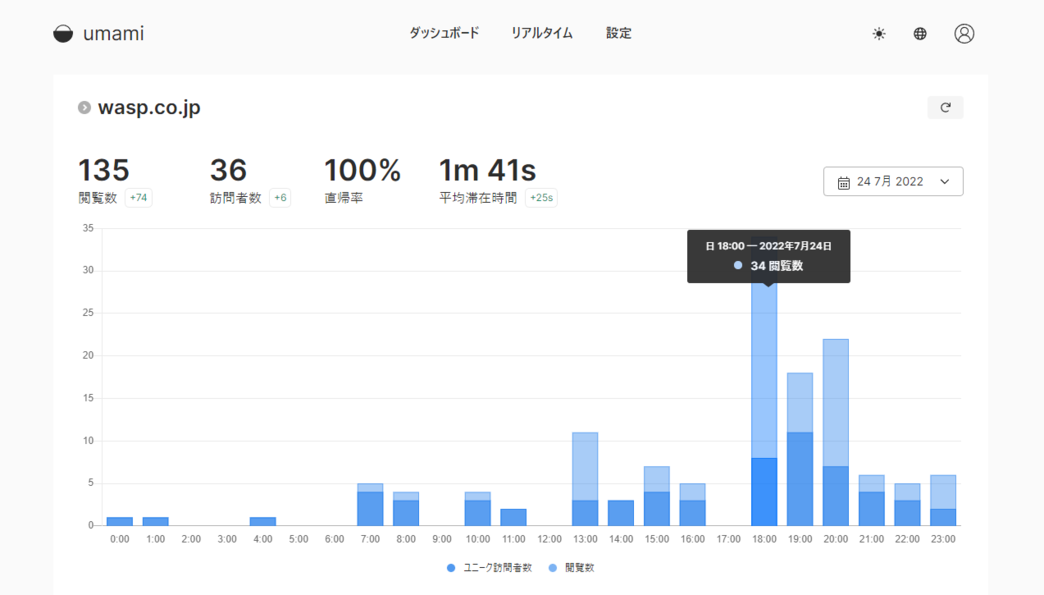
Task: Click the 7:00 chart bar
Action: (x=370, y=504)
